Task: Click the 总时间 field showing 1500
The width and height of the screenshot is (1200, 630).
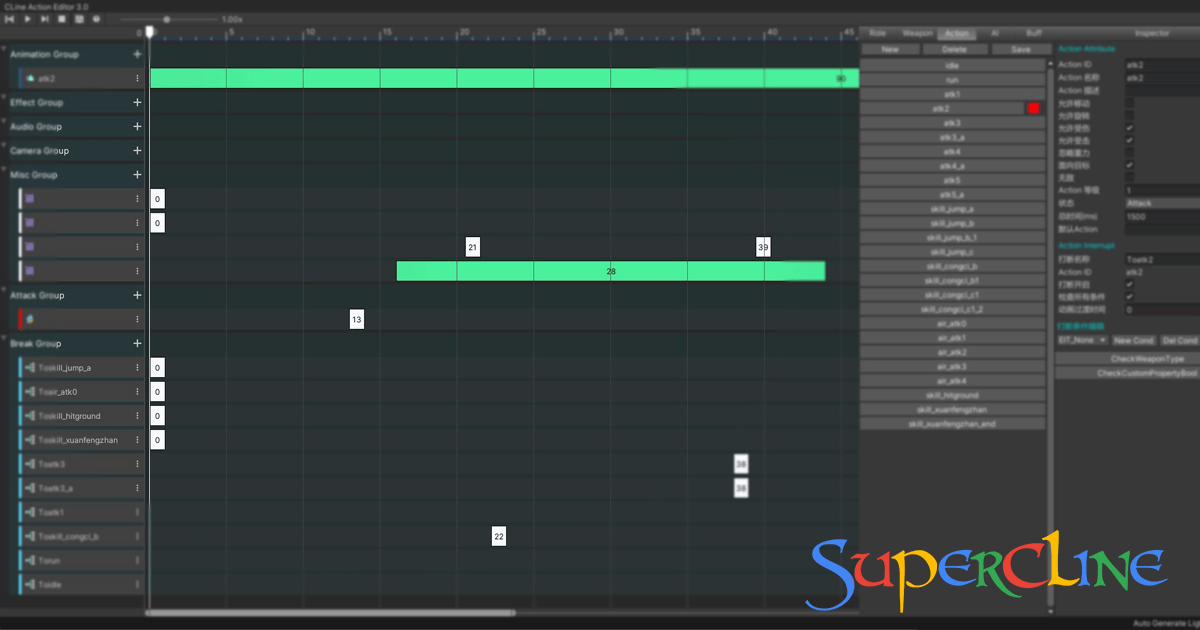Action: [1161, 216]
